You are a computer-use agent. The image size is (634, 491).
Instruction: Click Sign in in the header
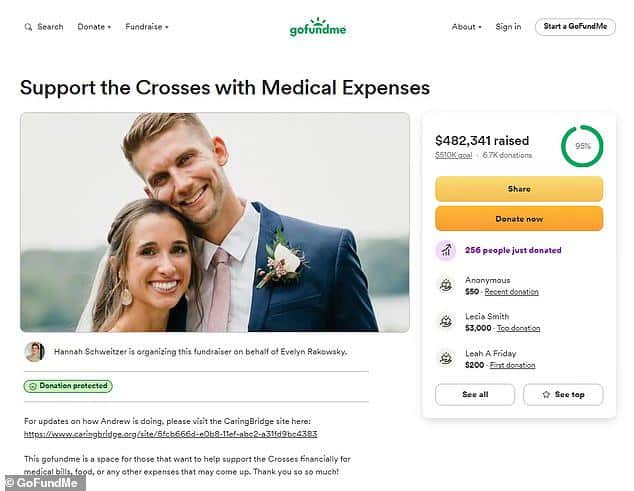click(508, 27)
